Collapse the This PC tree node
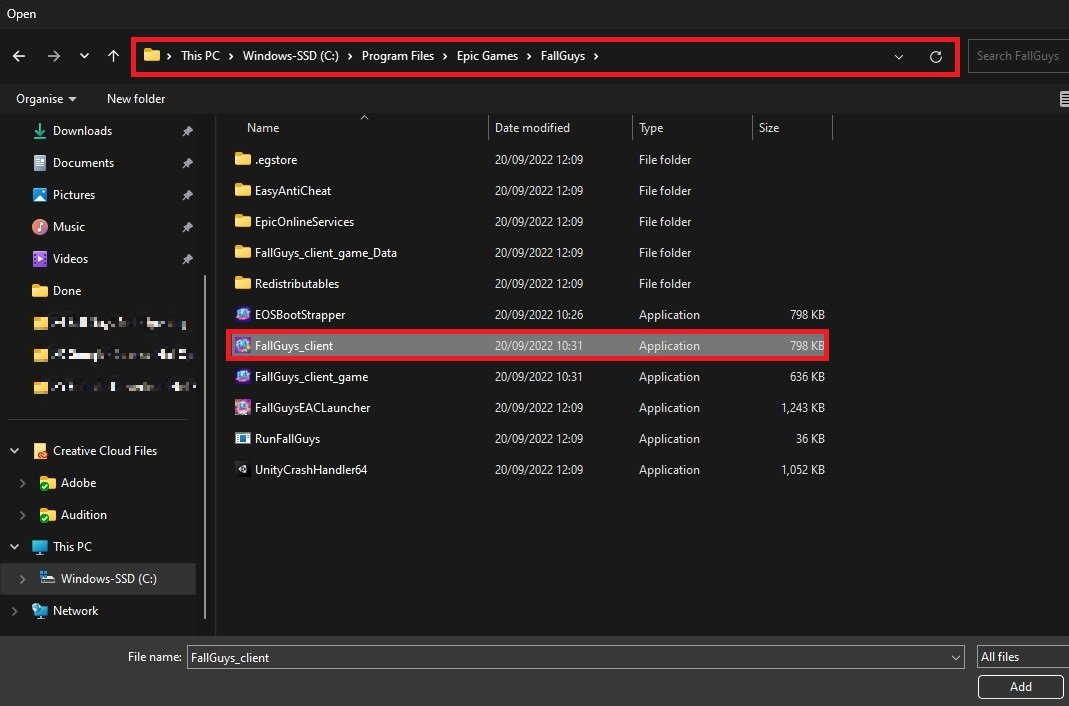This screenshot has height=706, width=1069. (14, 547)
